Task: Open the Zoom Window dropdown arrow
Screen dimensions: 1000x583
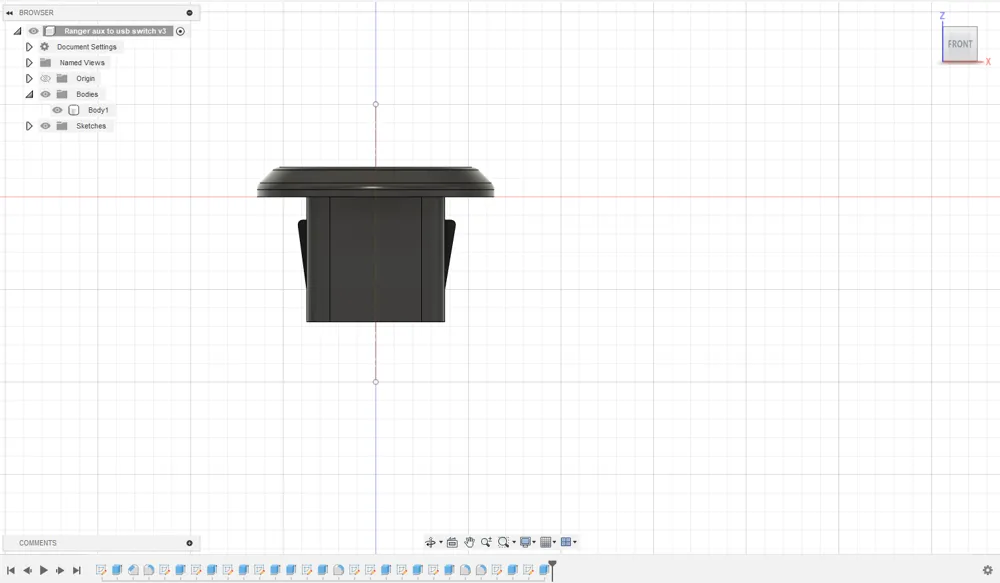Action: tap(513, 543)
